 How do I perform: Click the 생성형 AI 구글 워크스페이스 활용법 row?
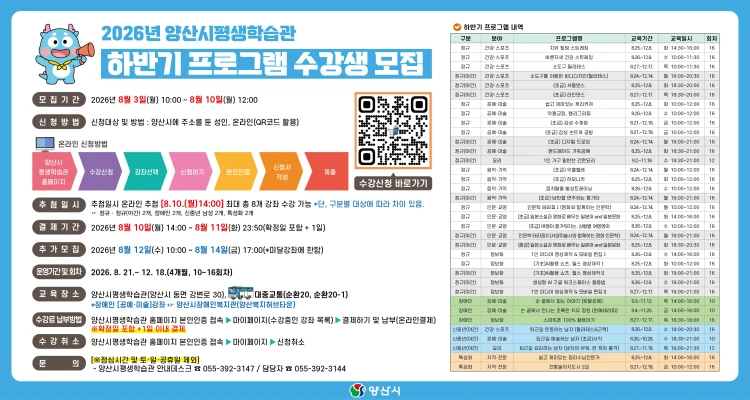pyautogui.click(x=585, y=282)
